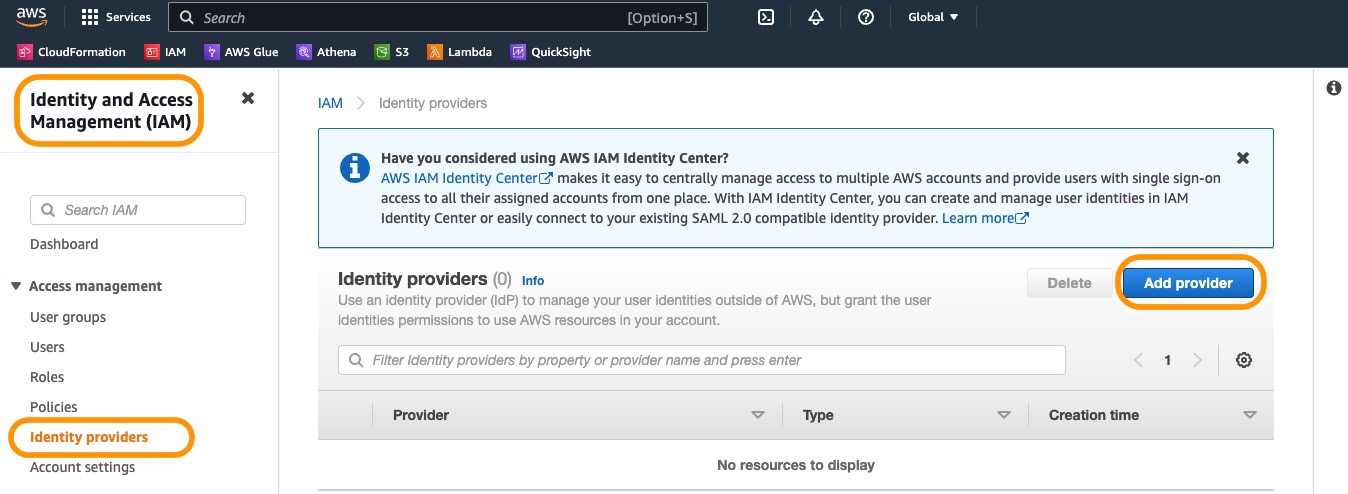Focus the Search IAM field
This screenshot has height=494, width=1348.
pyautogui.click(x=138, y=210)
